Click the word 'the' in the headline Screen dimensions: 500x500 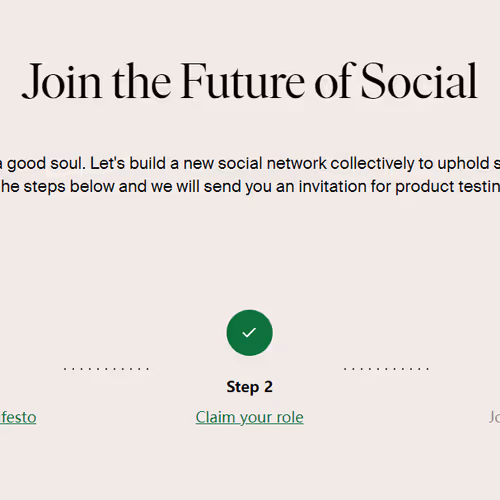142,82
